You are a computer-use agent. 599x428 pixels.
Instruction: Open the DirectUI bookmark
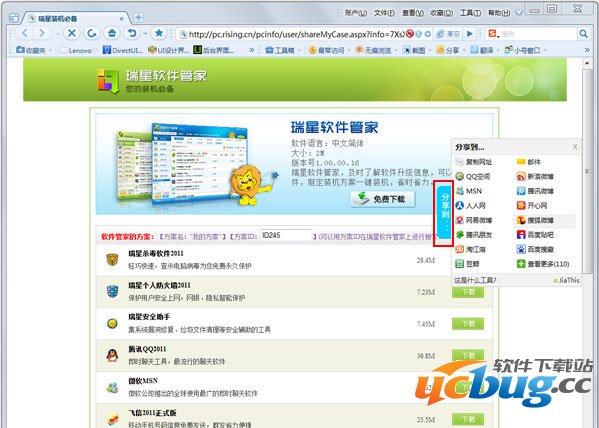pyautogui.click(x=123, y=50)
